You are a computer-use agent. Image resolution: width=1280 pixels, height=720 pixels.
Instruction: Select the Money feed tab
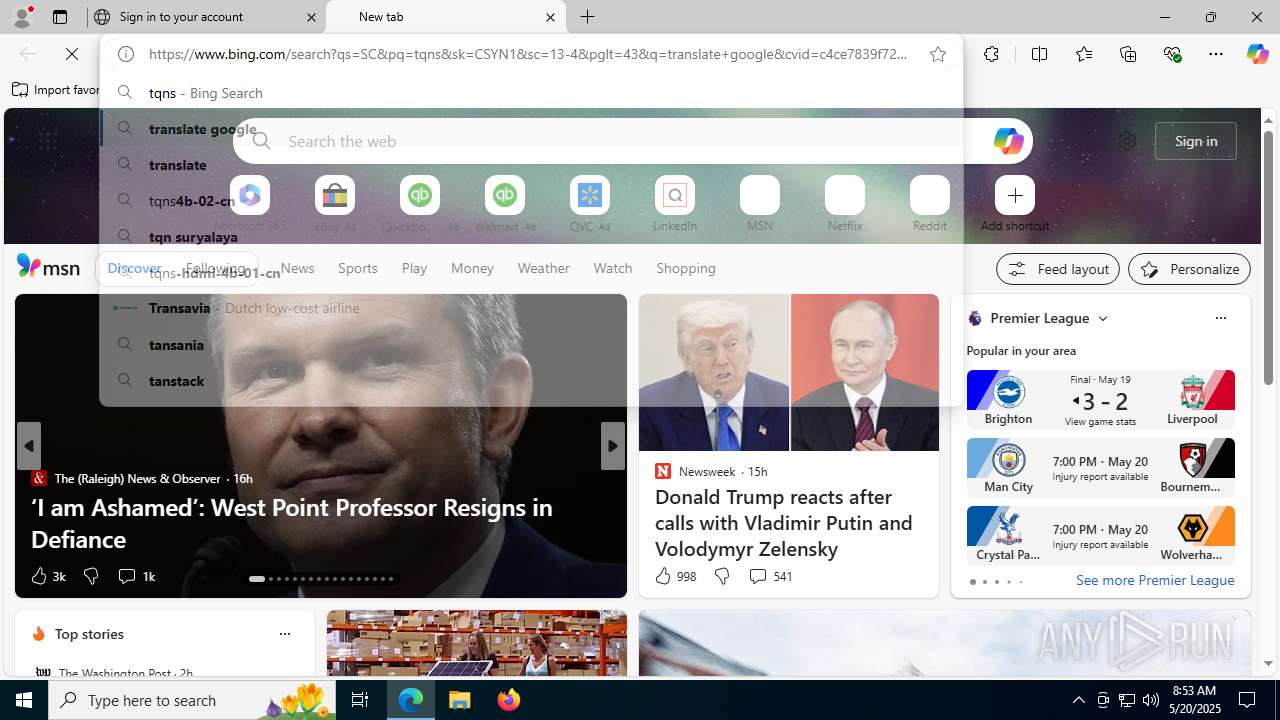[472, 268]
